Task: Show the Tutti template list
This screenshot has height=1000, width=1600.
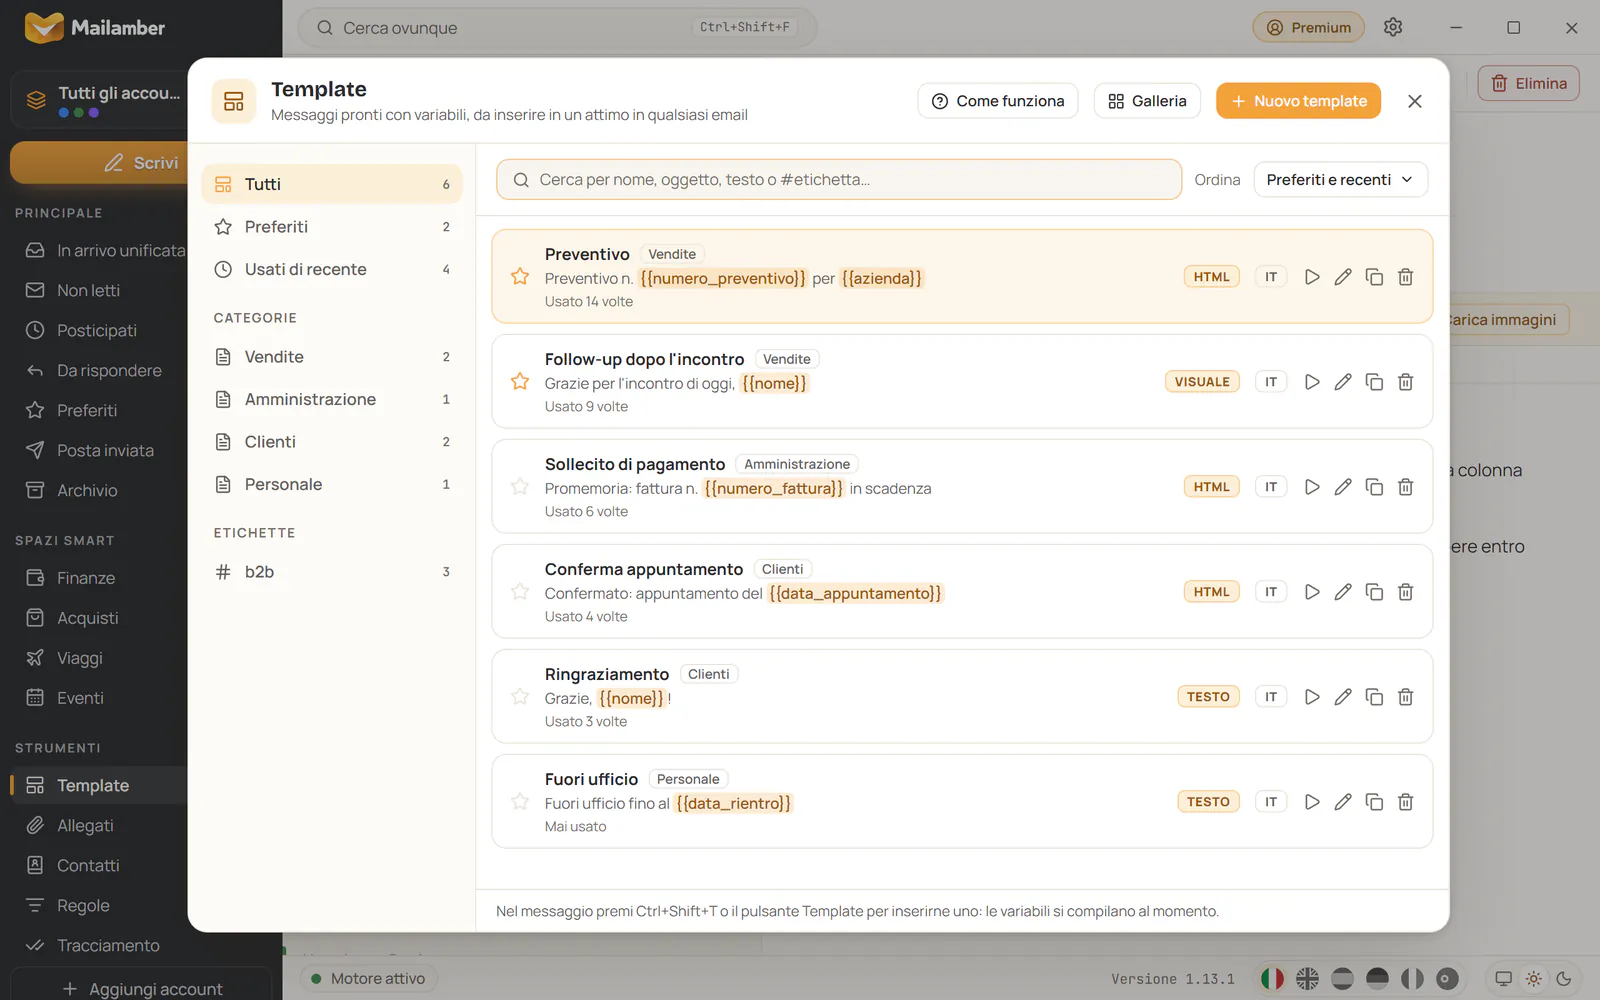Action: [x=332, y=184]
